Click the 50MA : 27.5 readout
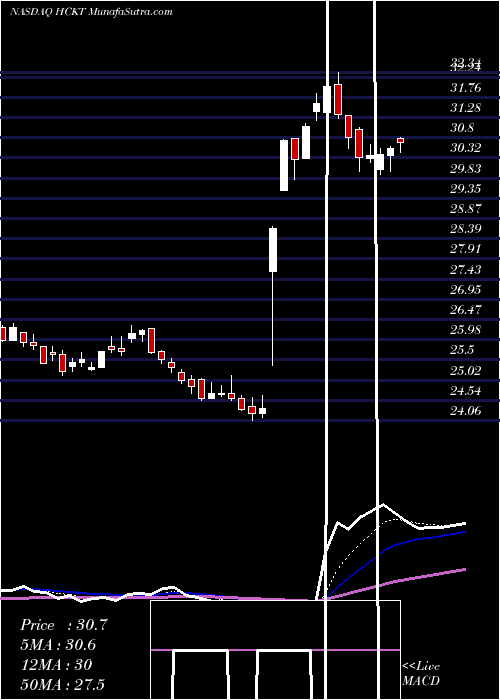Image resolution: width=500 pixels, height=700 pixels. click(62, 684)
